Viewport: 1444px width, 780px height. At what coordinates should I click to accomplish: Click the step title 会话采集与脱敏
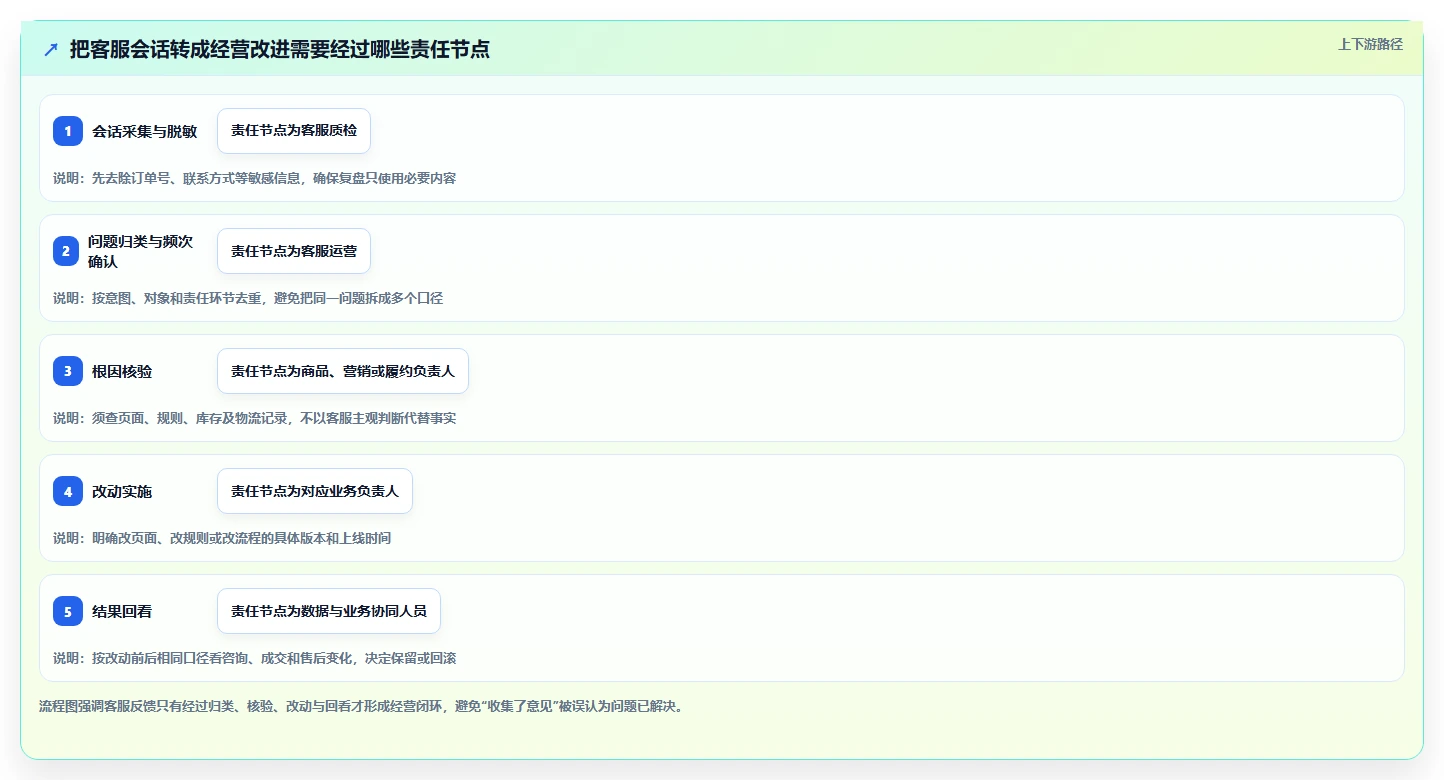coord(145,131)
